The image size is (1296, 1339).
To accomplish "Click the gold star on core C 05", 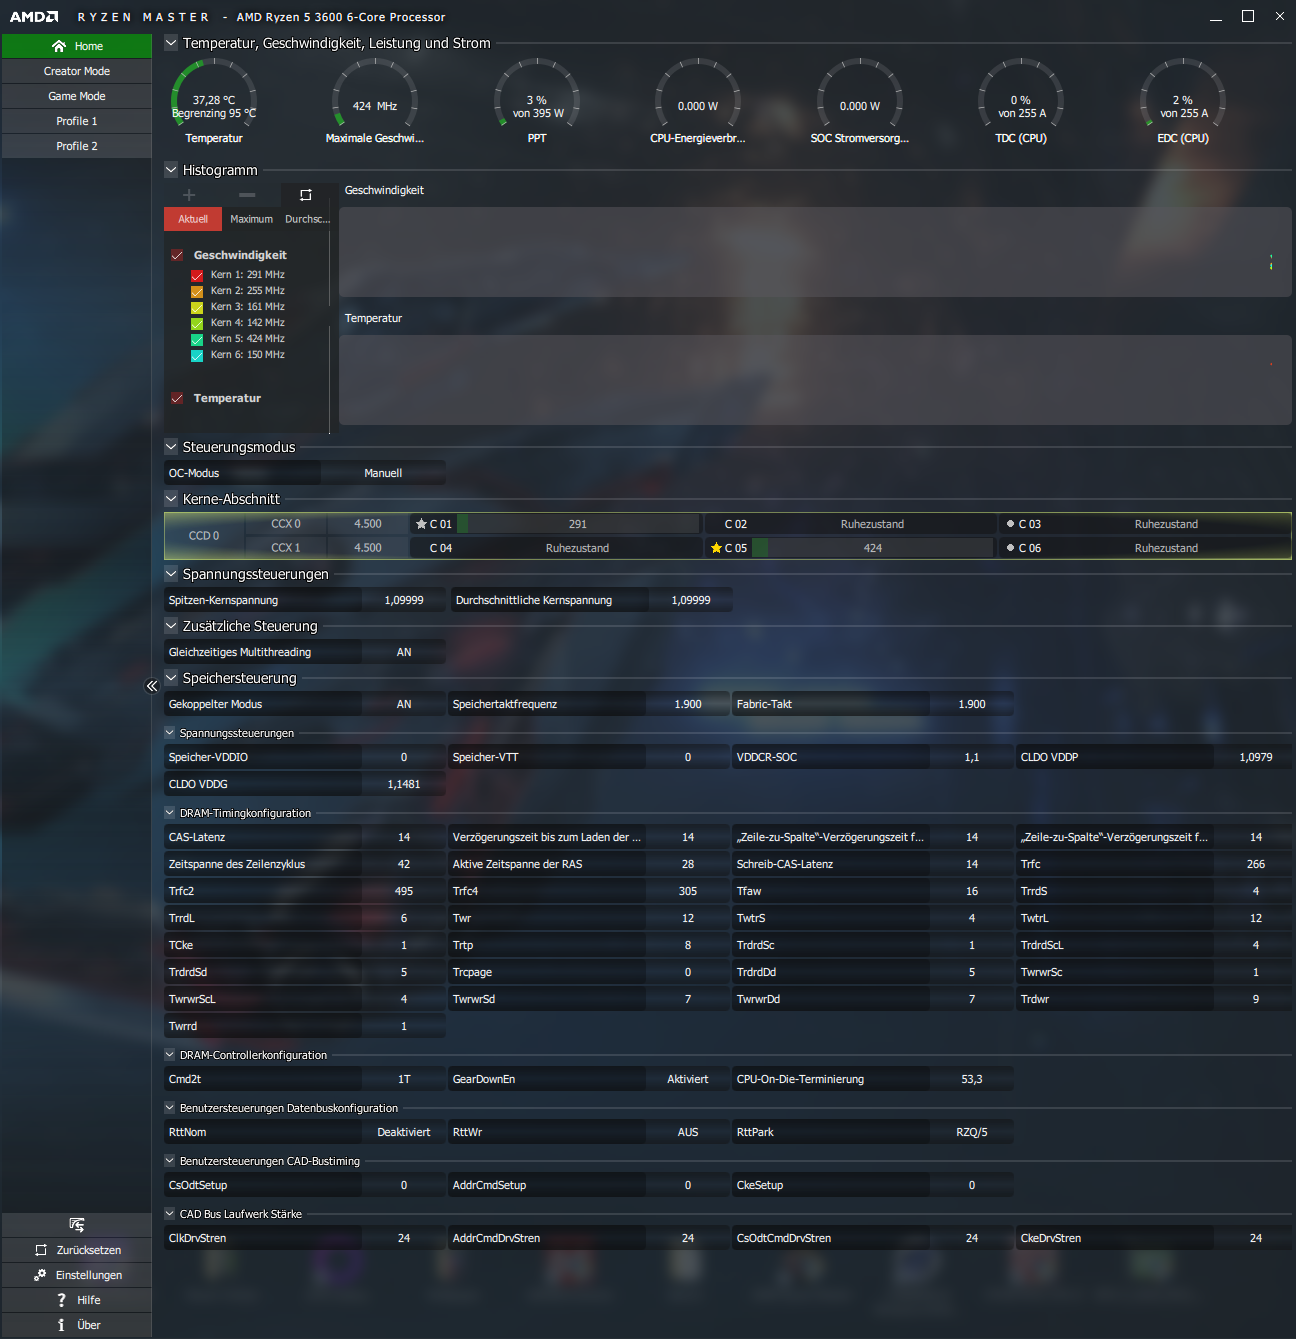I will (716, 548).
